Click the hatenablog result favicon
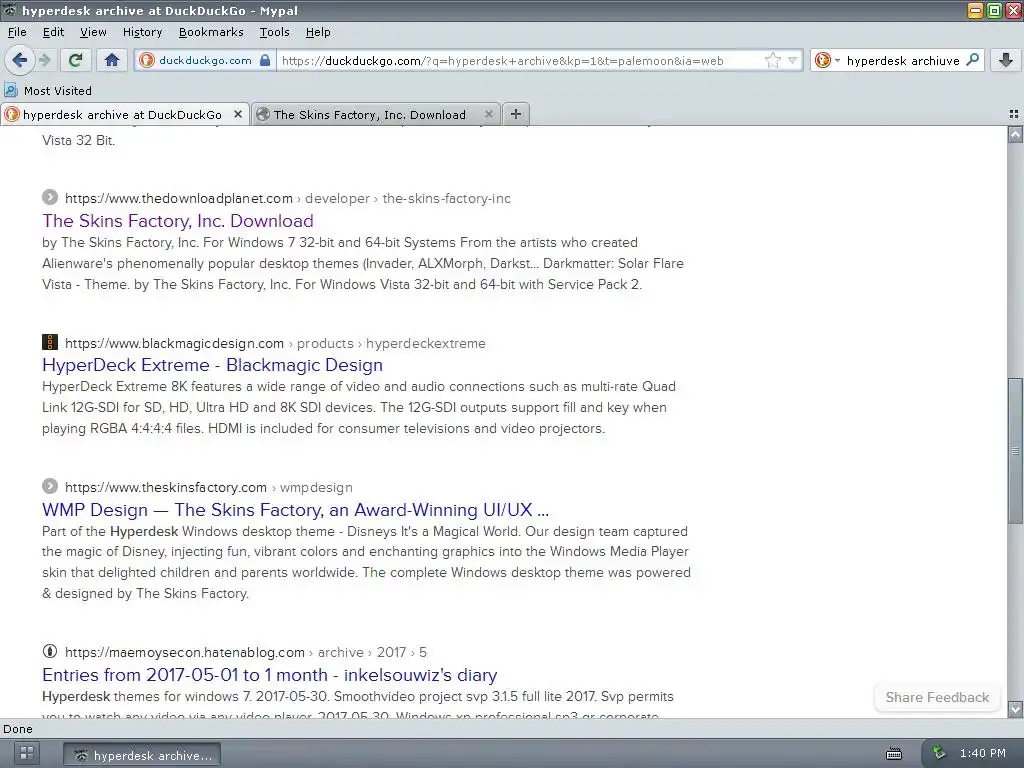Viewport: 1024px width, 768px height. (x=50, y=651)
